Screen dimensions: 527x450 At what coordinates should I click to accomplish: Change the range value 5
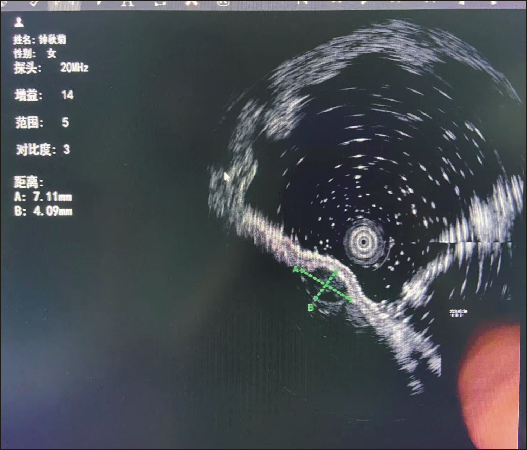tap(66, 122)
